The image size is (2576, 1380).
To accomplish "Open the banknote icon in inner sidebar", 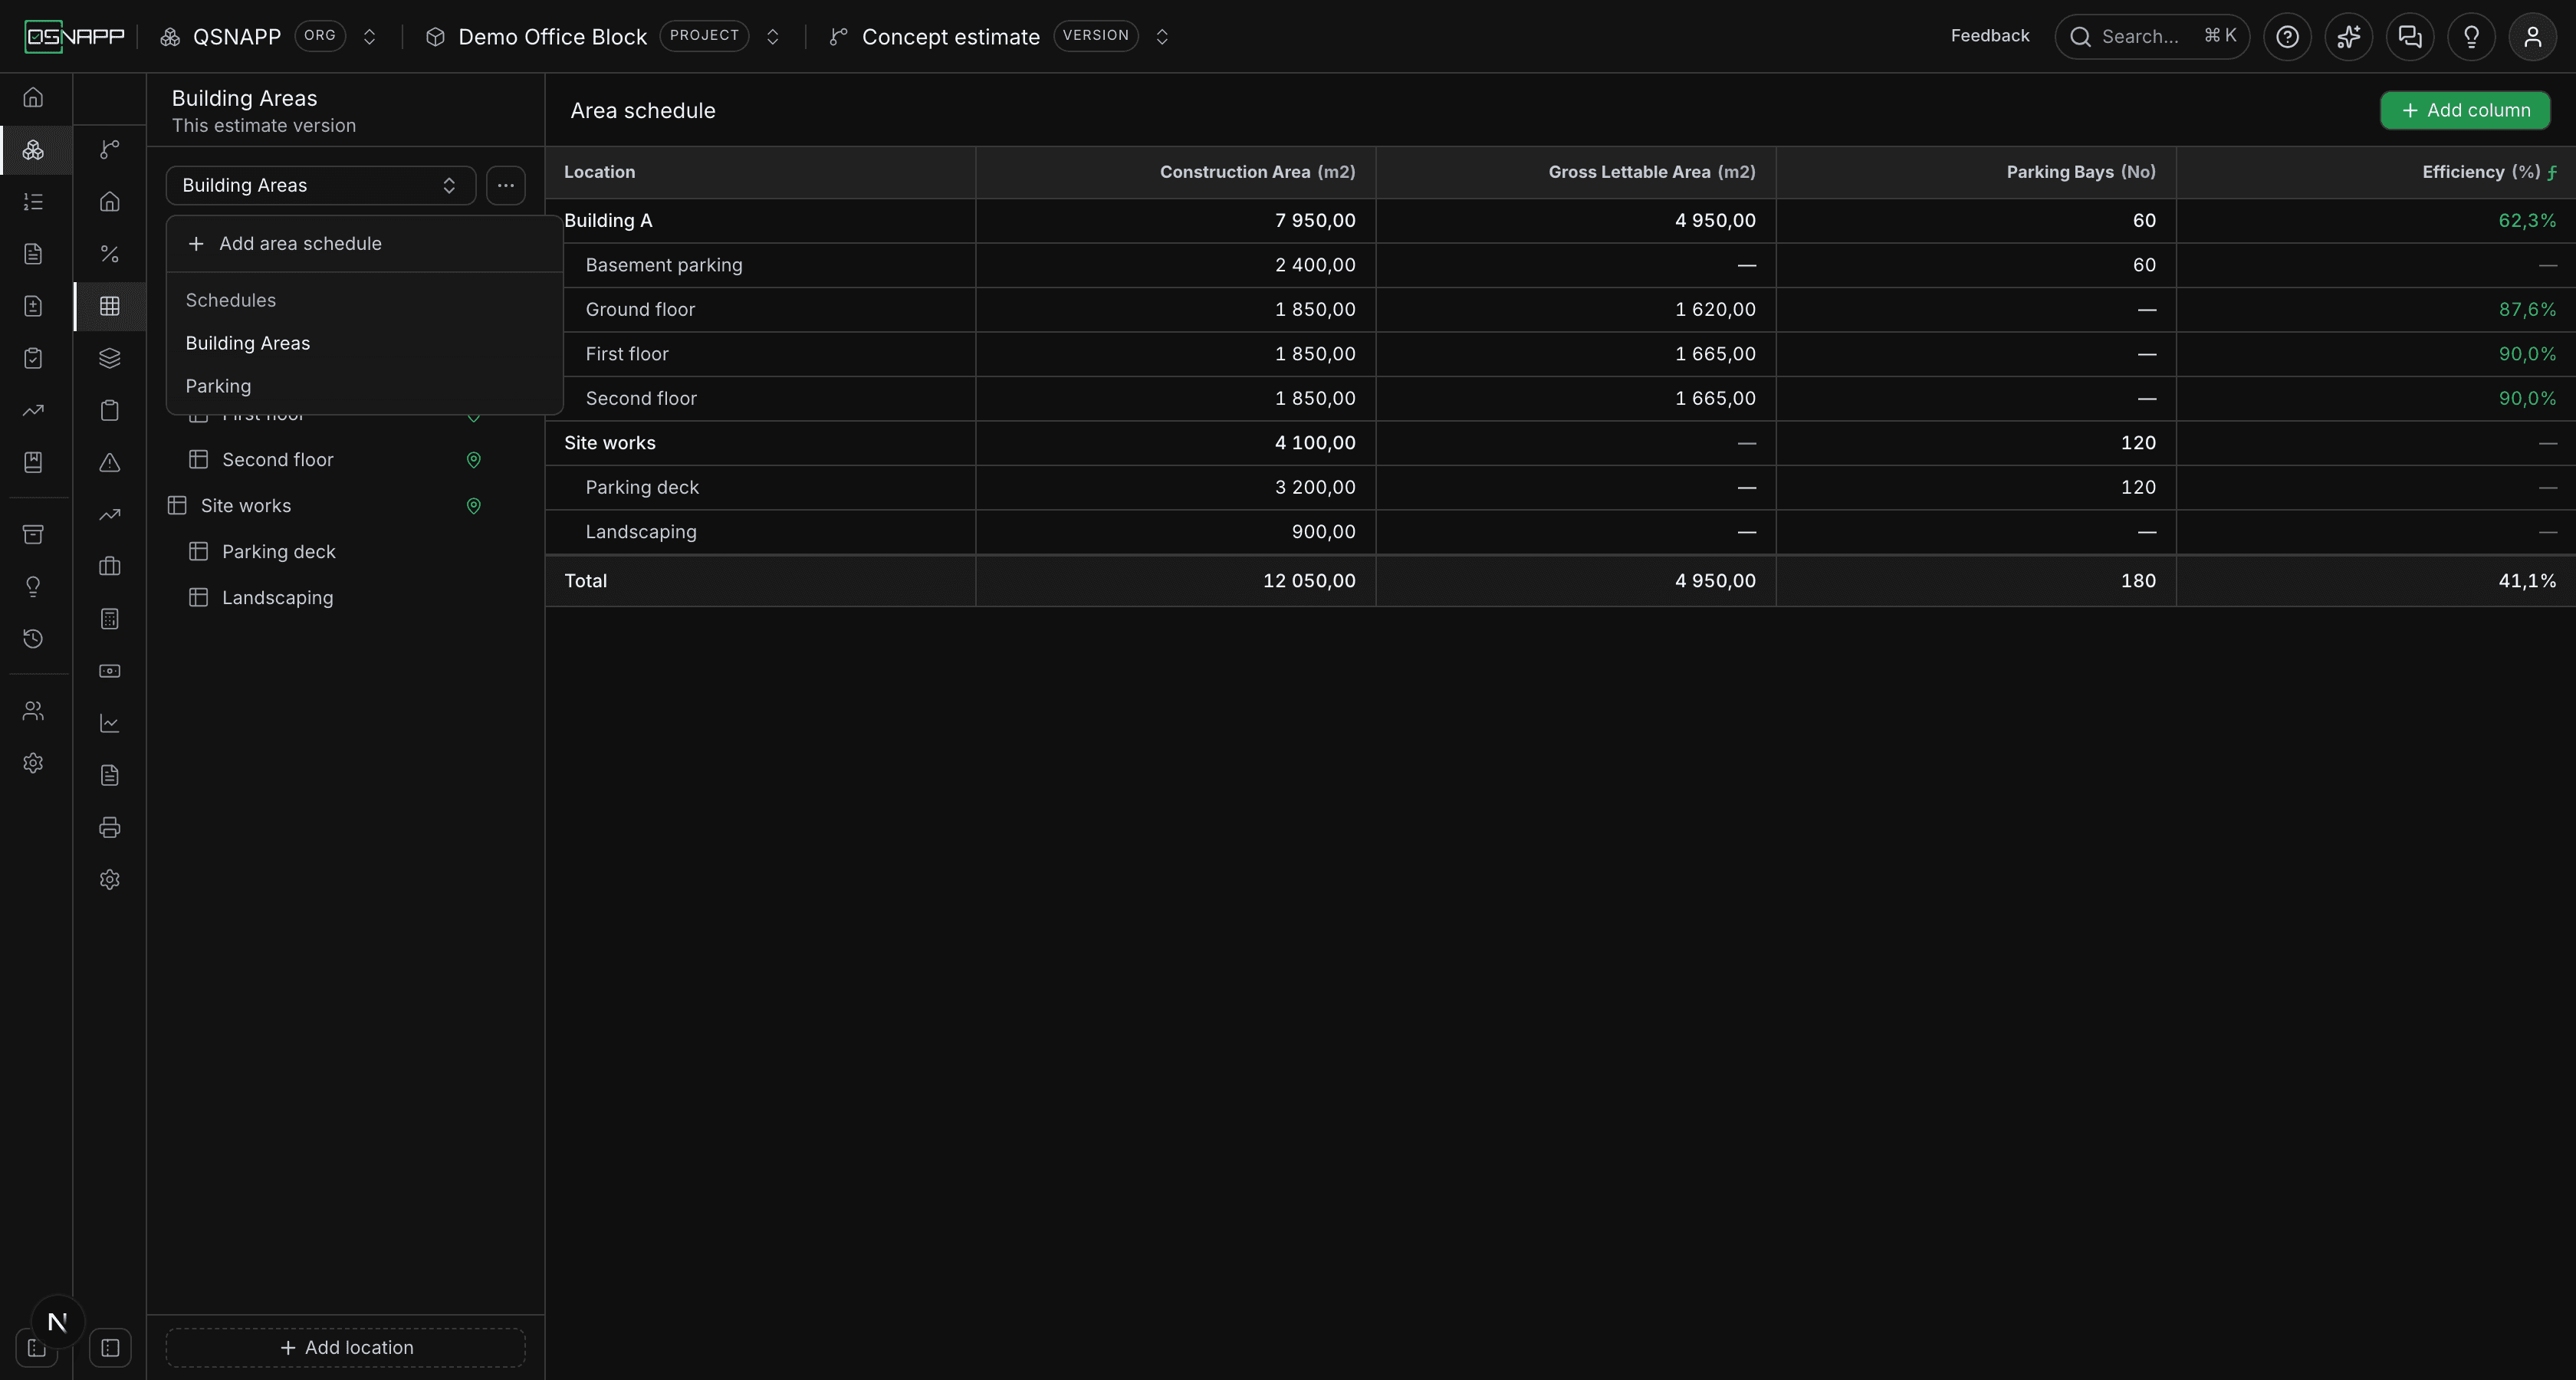I will [x=110, y=671].
